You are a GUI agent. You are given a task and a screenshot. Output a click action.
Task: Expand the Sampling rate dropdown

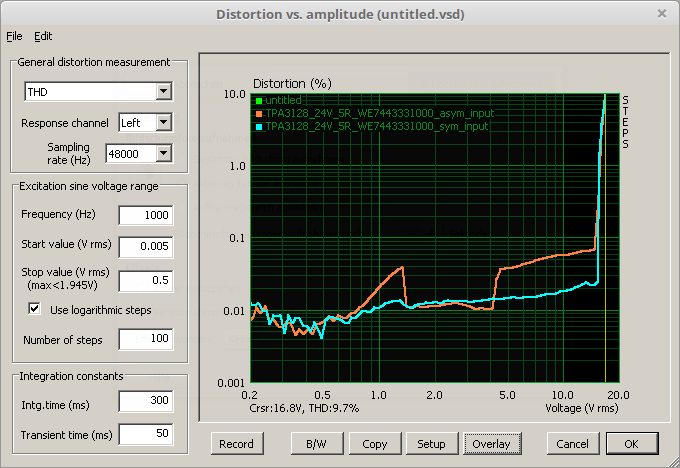pyautogui.click(x=164, y=153)
